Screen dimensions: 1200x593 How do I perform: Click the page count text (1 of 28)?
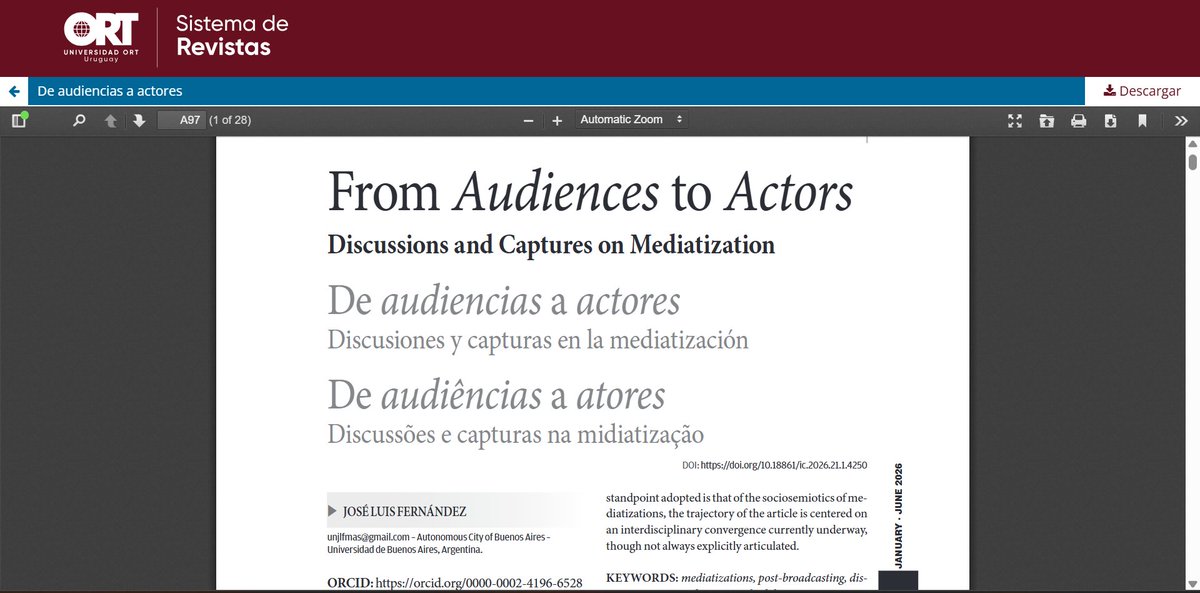[x=229, y=120]
